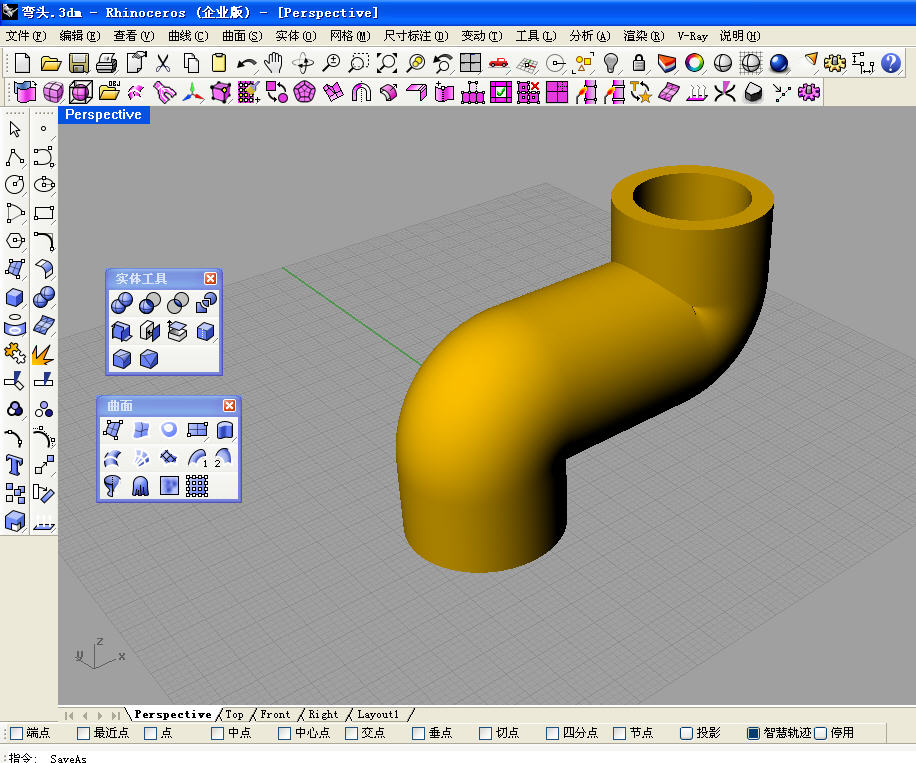The width and height of the screenshot is (916, 763).
Task: Toggle the 交点 osnap checkbox
Action: tap(352, 733)
